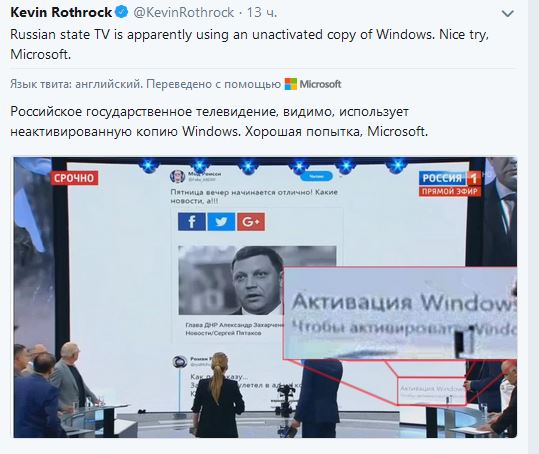
Task: Click the original English tweet text
Action: 249,44
